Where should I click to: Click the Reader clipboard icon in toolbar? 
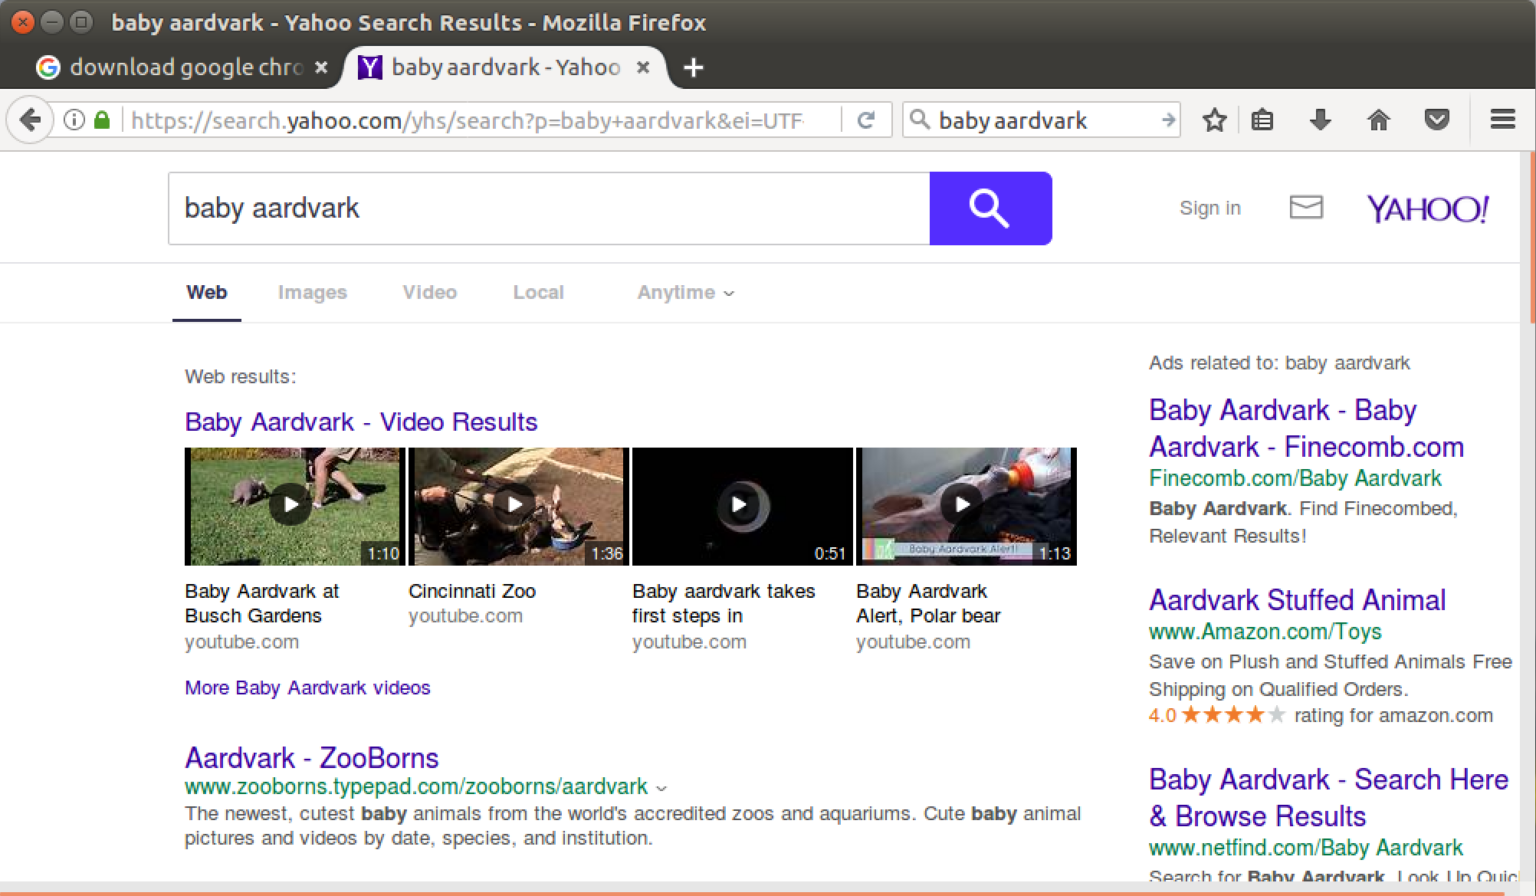[1262, 119]
